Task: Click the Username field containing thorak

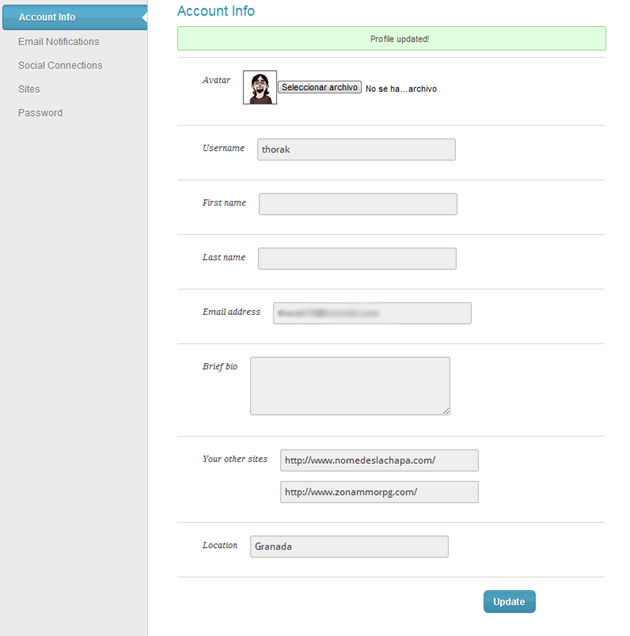Action: (356, 149)
